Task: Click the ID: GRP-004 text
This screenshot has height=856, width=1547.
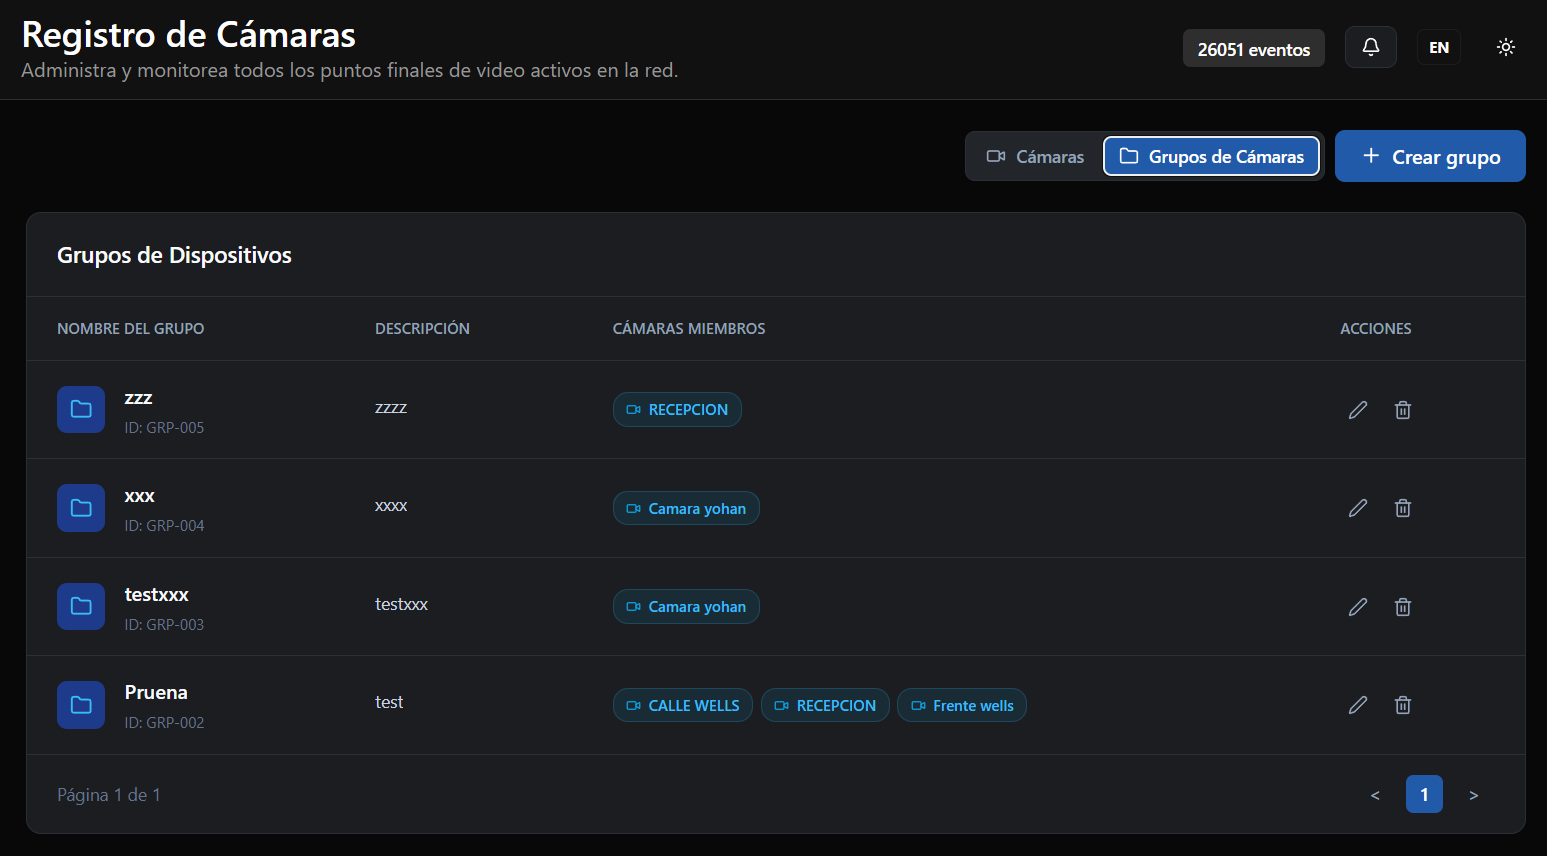Action: tap(164, 525)
